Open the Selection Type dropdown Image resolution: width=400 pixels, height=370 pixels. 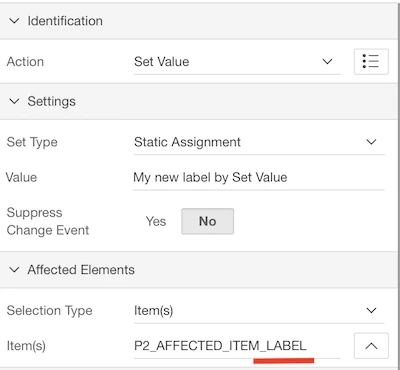click(259, 311)
